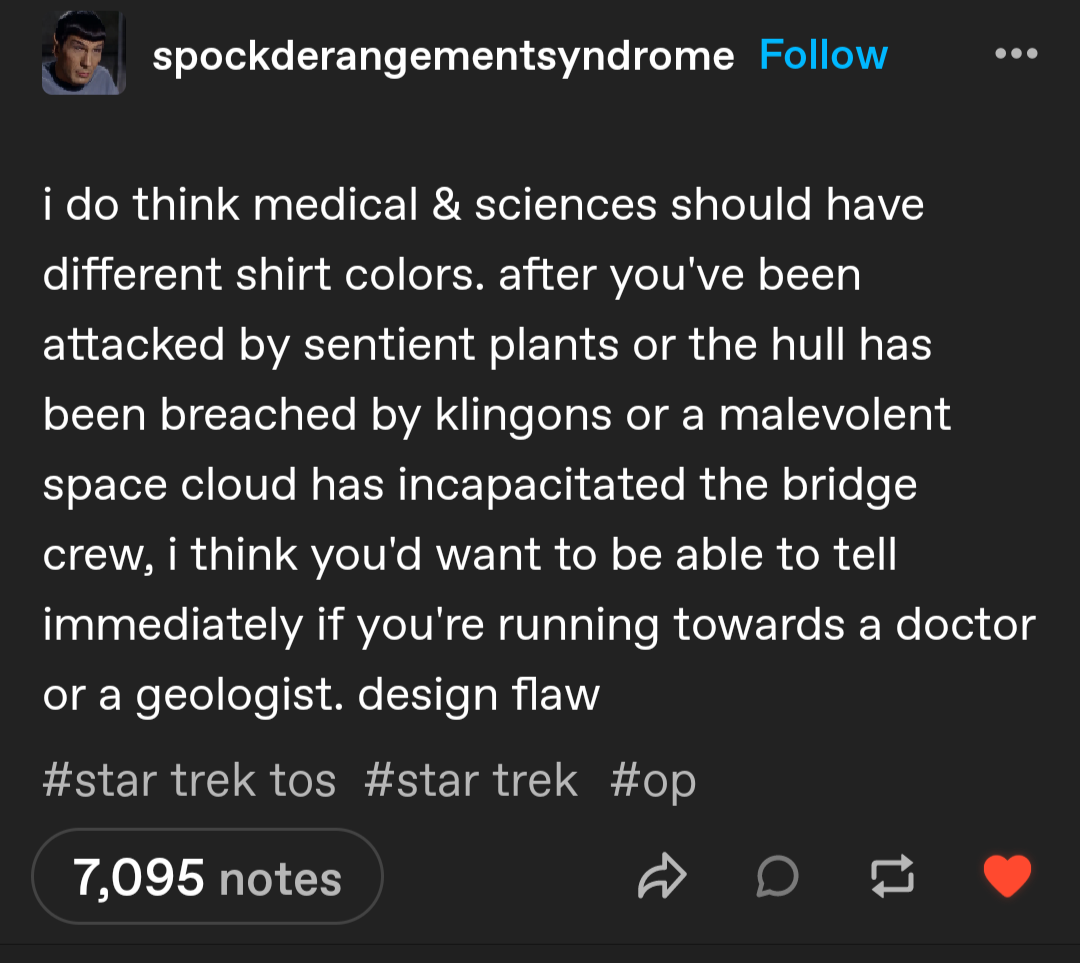Follow spockderangementsyndrome
The height and width of the screenshot is (963, 1080).
(823, 55)
